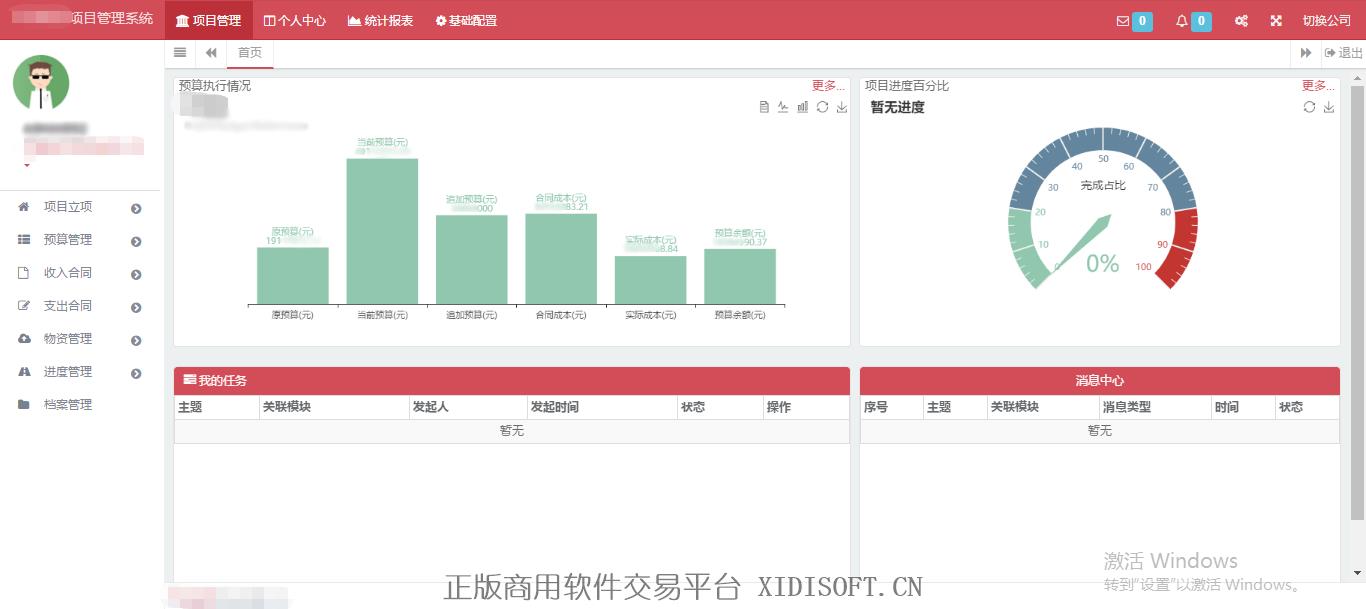The height and width of the screenshot is (609, 1366).
Task: Open the mail envelope messages icon
Action: (1123, 21)
